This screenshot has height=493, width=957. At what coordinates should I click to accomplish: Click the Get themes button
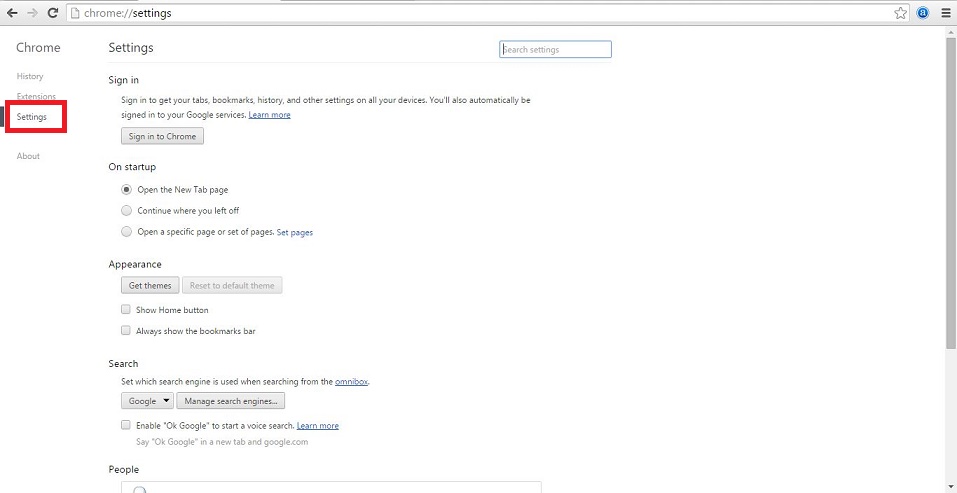[150, 285]
